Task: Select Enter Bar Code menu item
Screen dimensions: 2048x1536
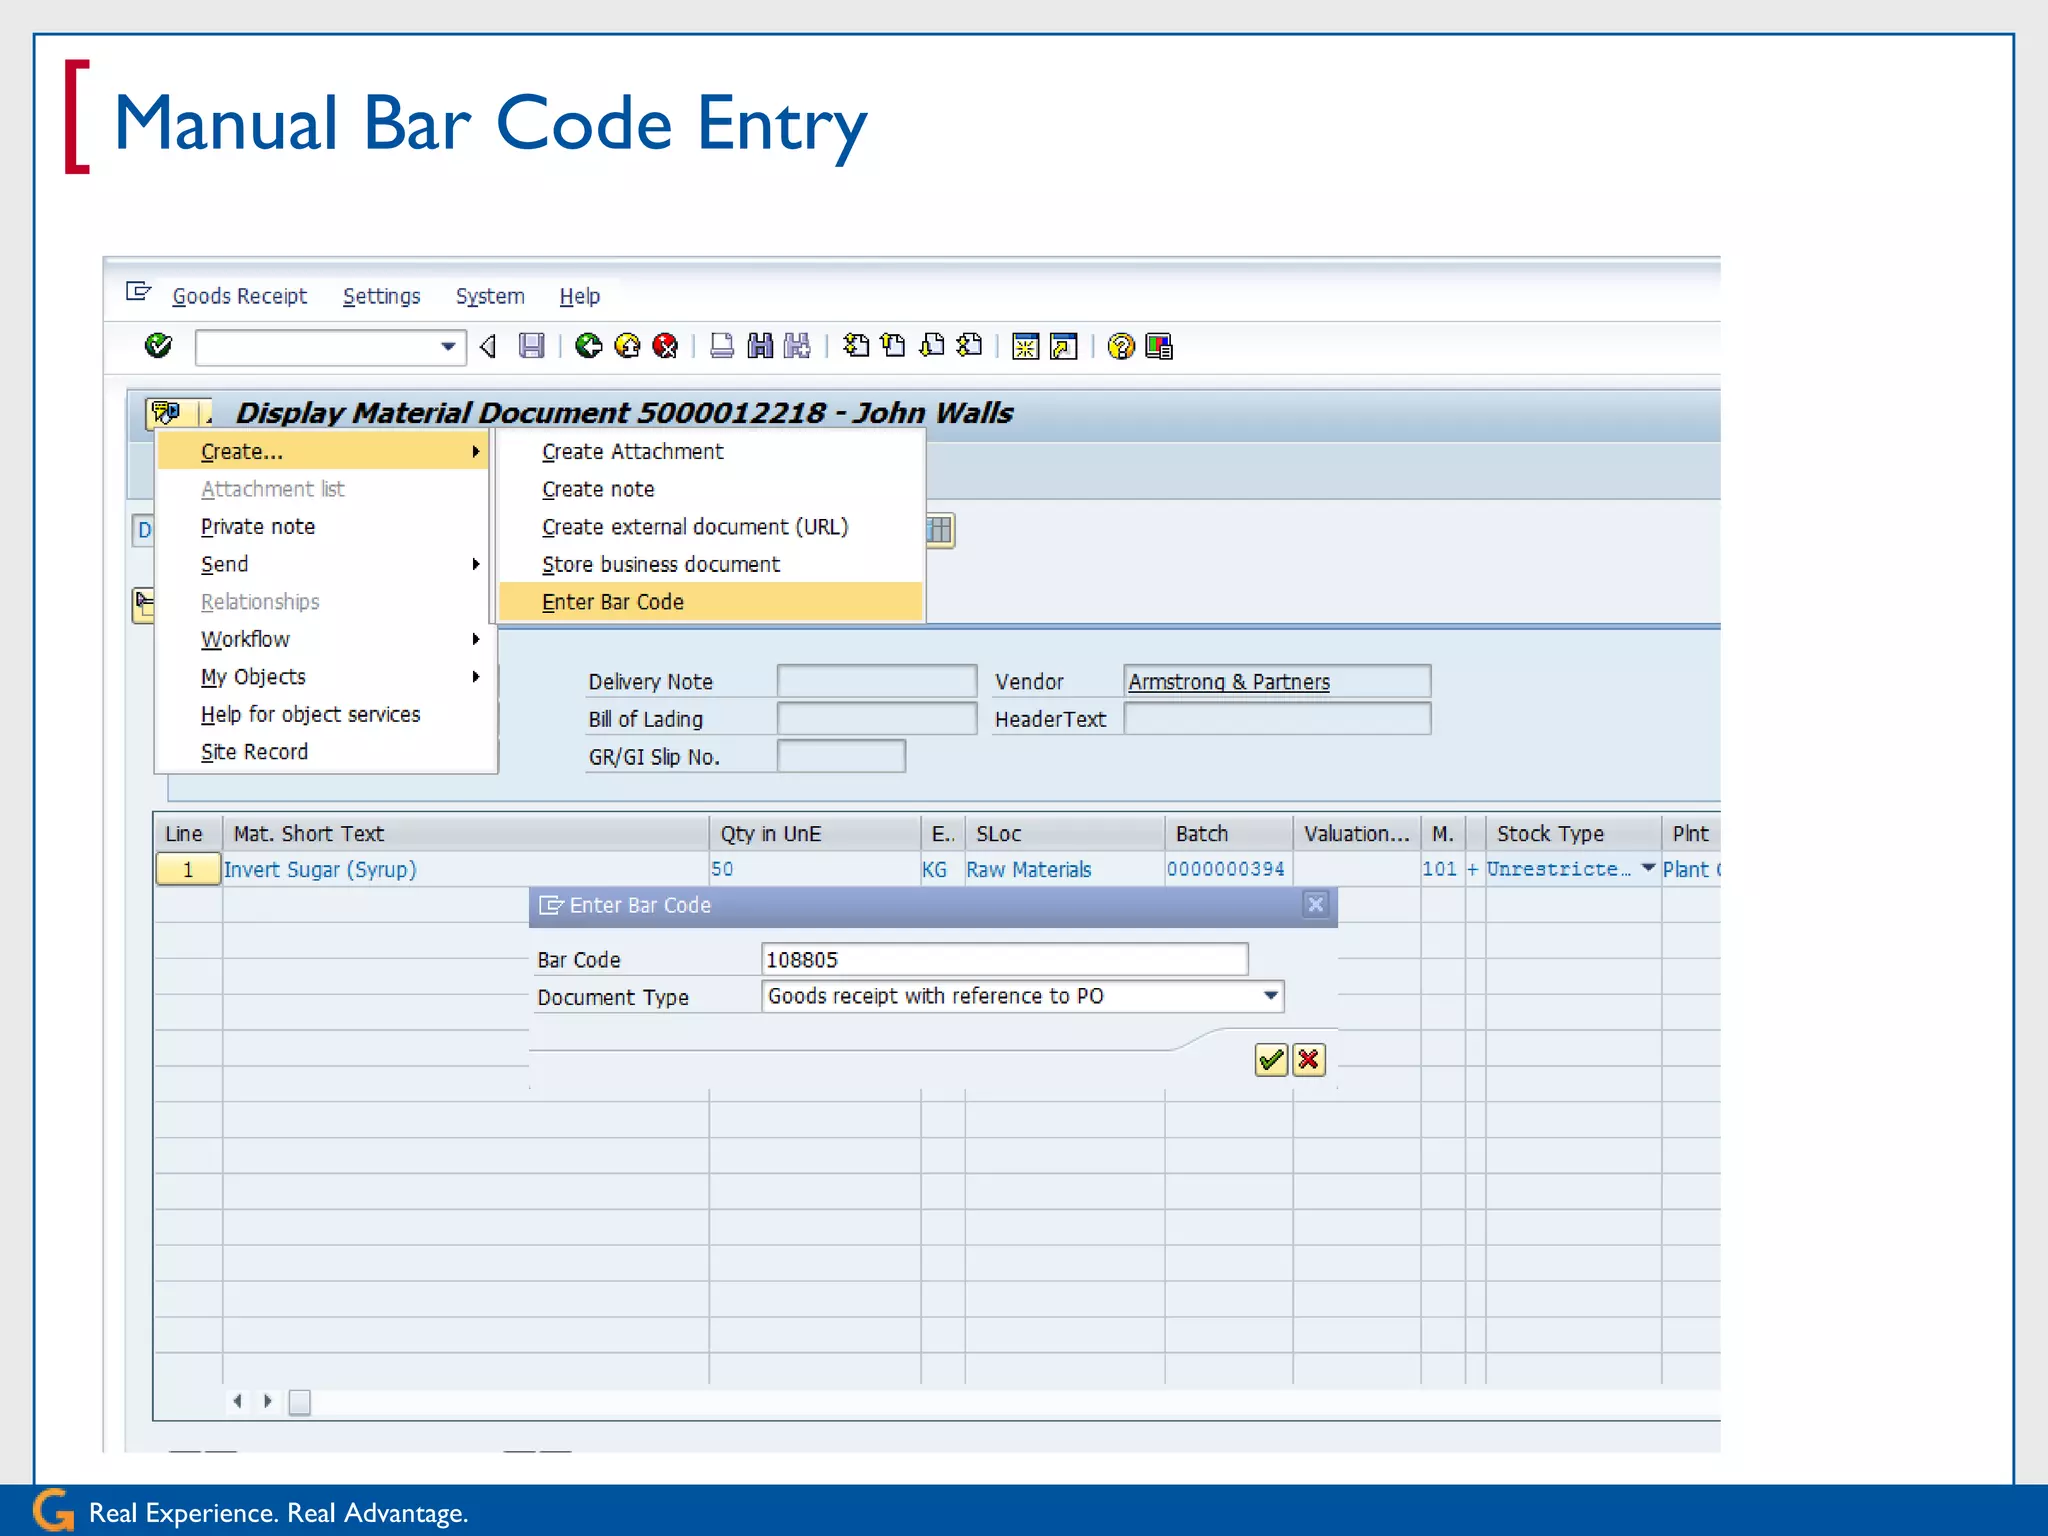Action: point(710,602)
